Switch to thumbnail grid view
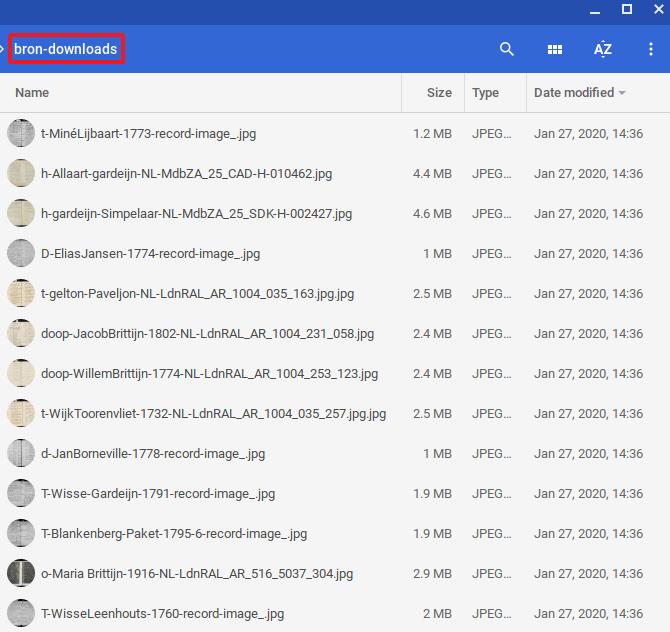 555,49
